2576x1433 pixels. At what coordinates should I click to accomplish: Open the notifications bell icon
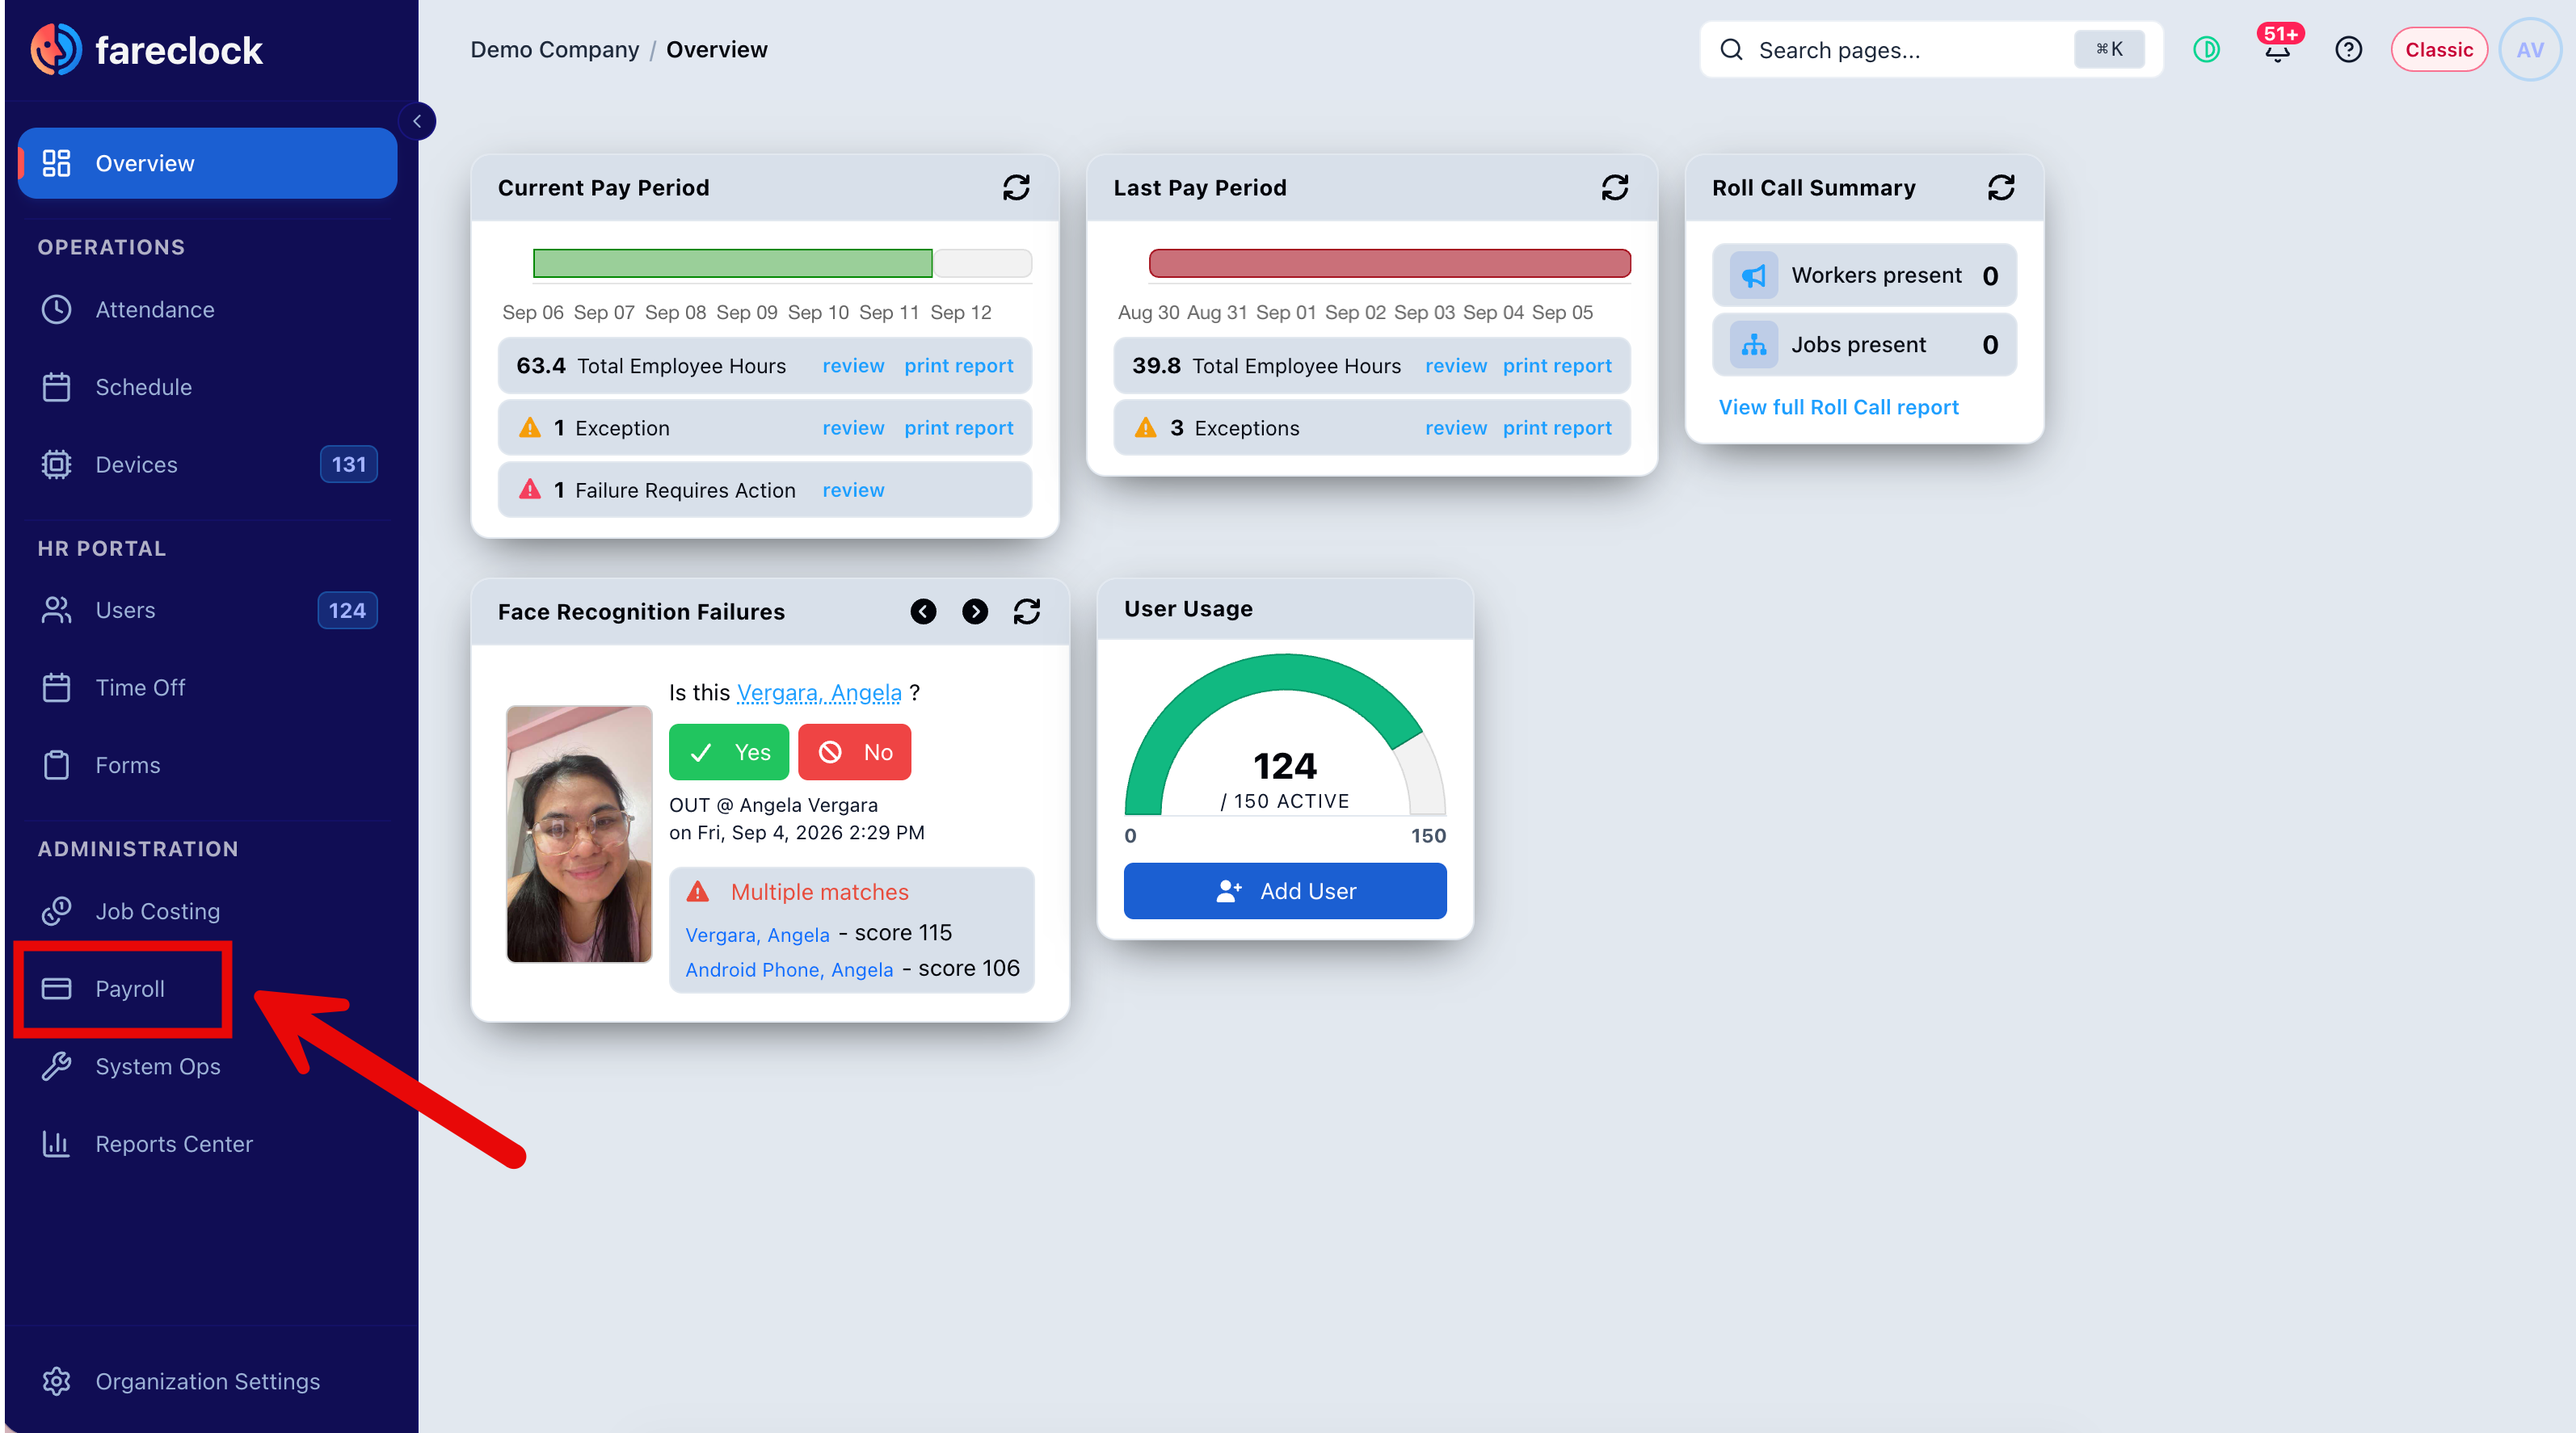[x=2277, y=50]
